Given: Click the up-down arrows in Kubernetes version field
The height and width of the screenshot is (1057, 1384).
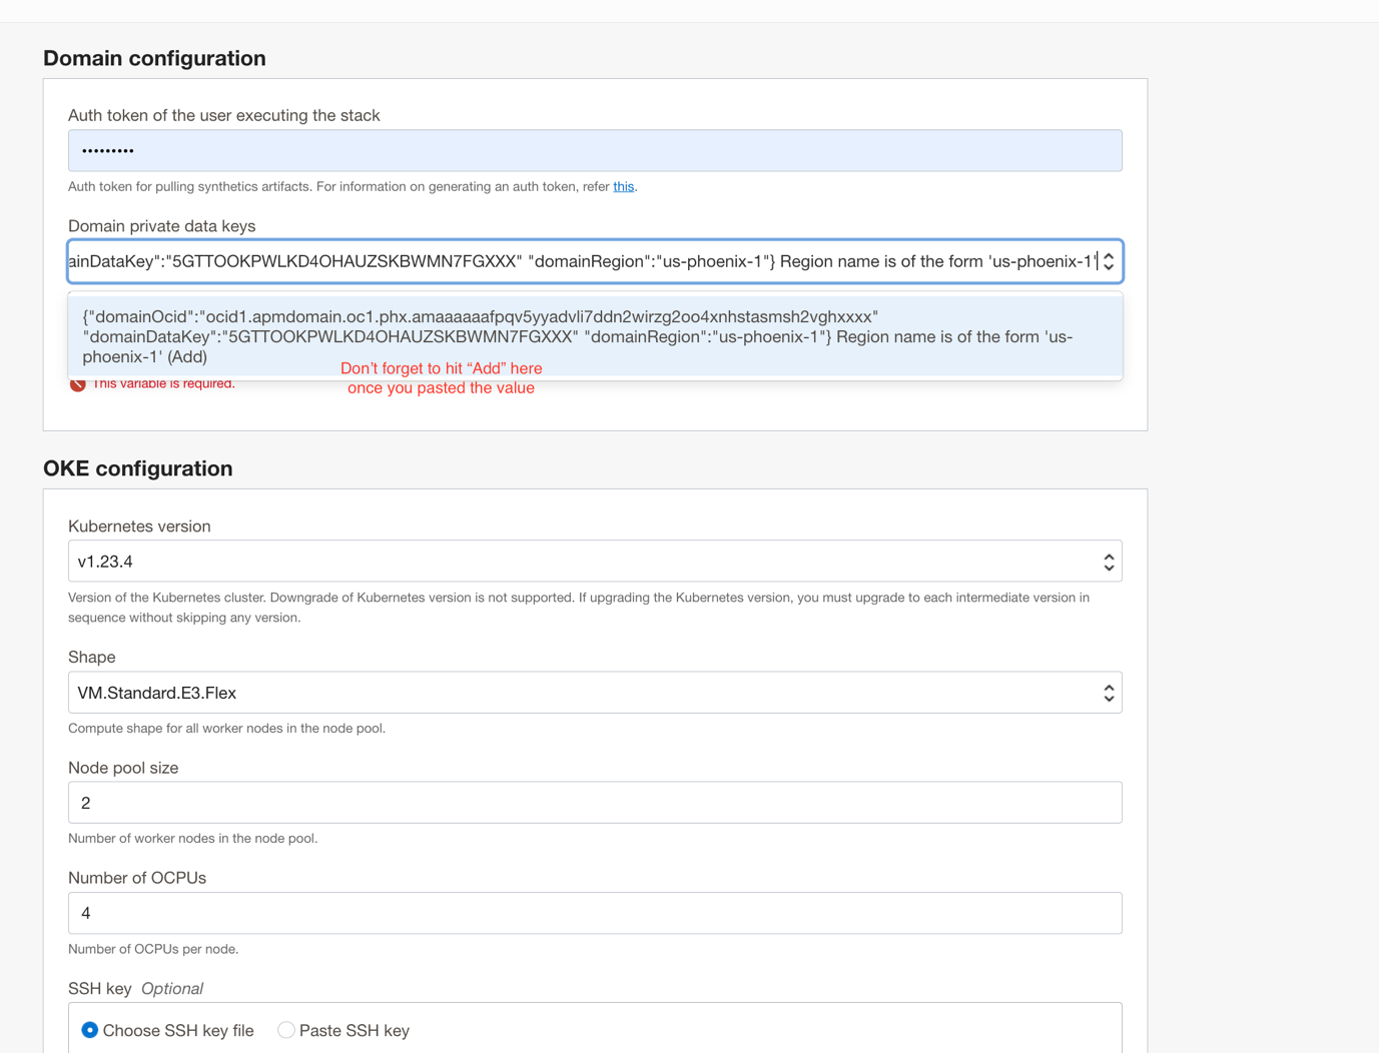Looking at the screenshot, I should click(1108, 562).
